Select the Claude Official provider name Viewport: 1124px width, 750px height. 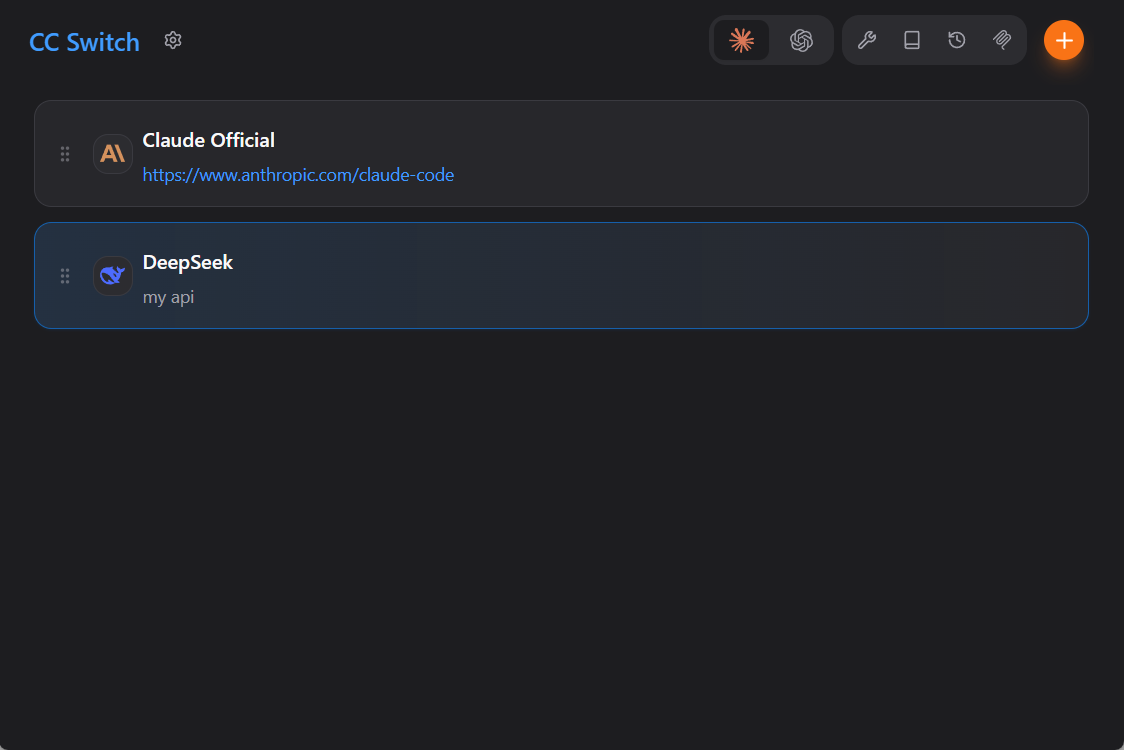tap(209, 140)
